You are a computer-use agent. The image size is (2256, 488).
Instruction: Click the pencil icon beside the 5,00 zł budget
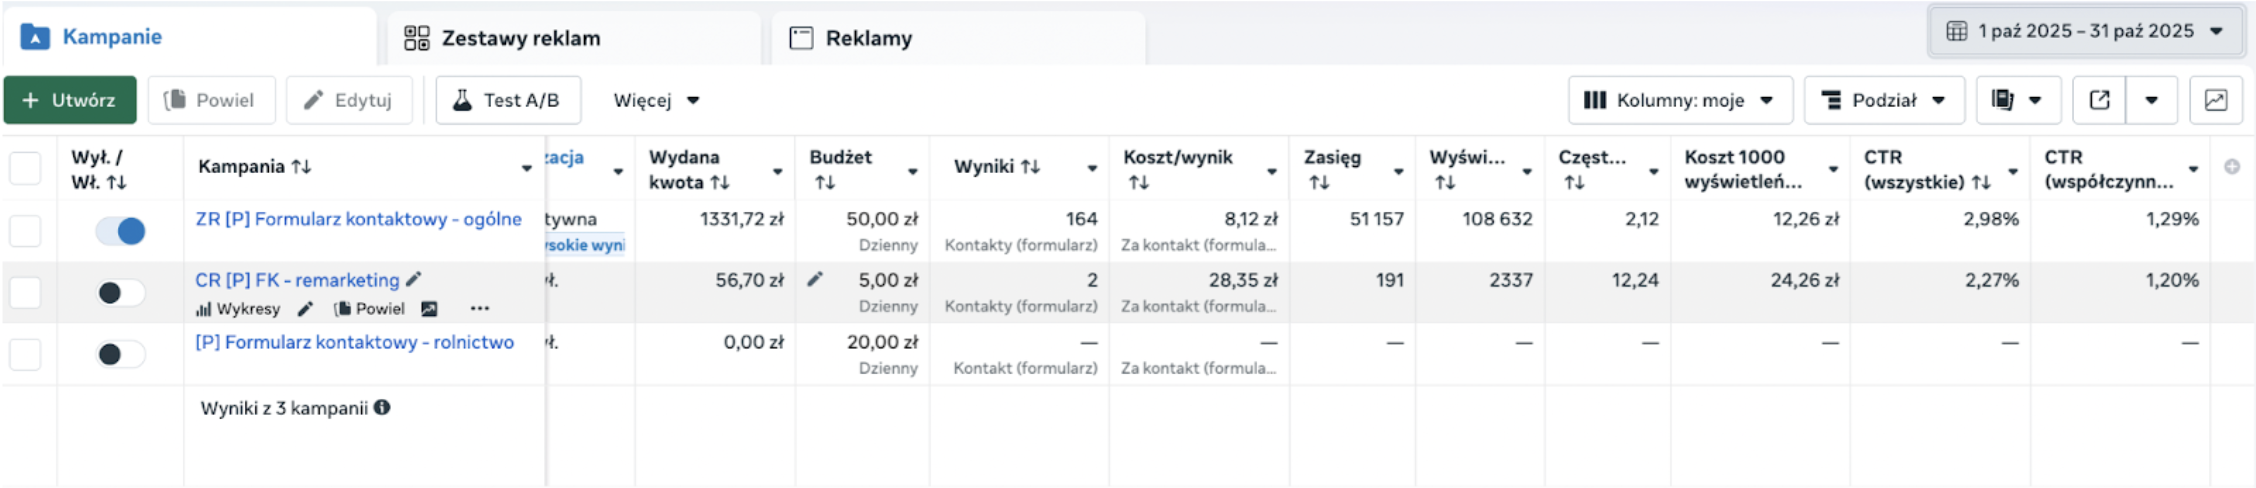(x=815, y=280)
